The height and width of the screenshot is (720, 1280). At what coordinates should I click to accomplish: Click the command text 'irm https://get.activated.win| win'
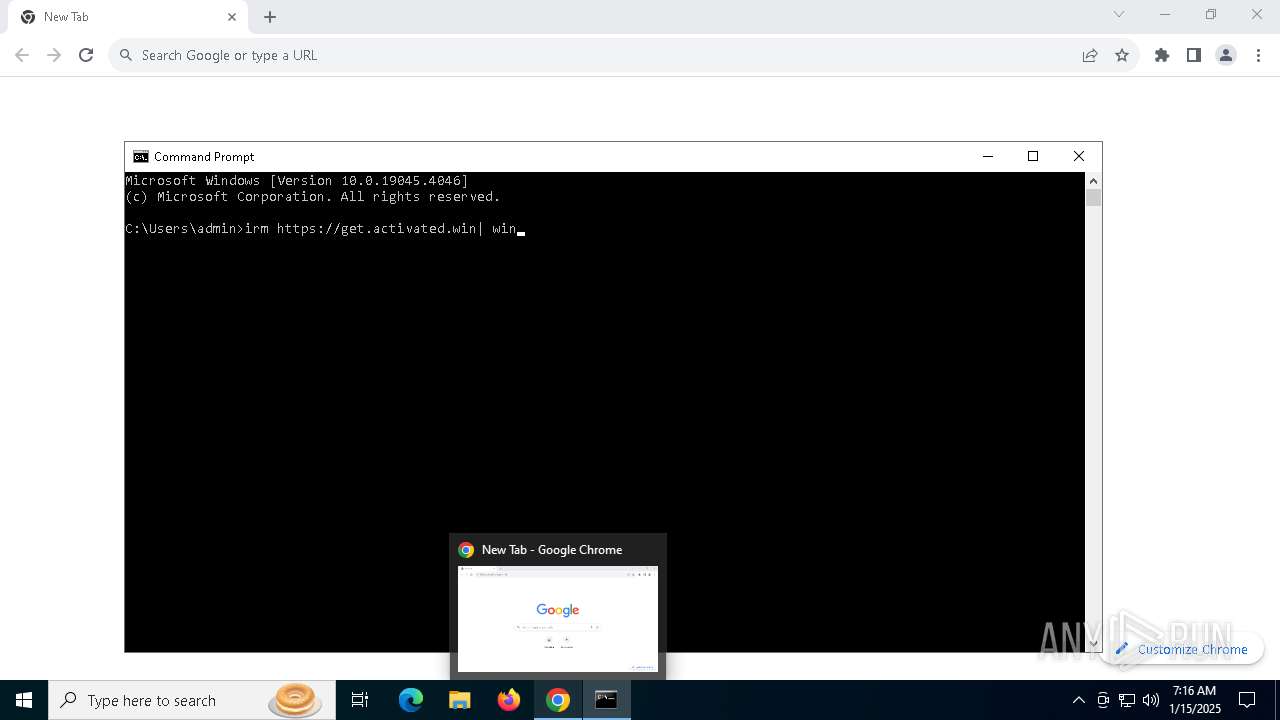tap(381, 229)
